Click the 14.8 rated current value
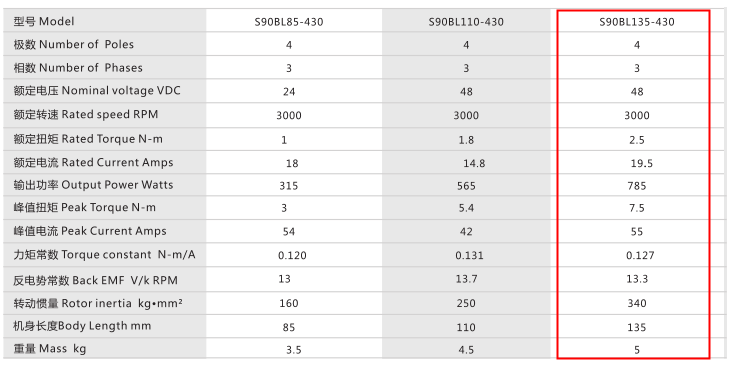Screen dimensions: 730x366 (474, 163)
